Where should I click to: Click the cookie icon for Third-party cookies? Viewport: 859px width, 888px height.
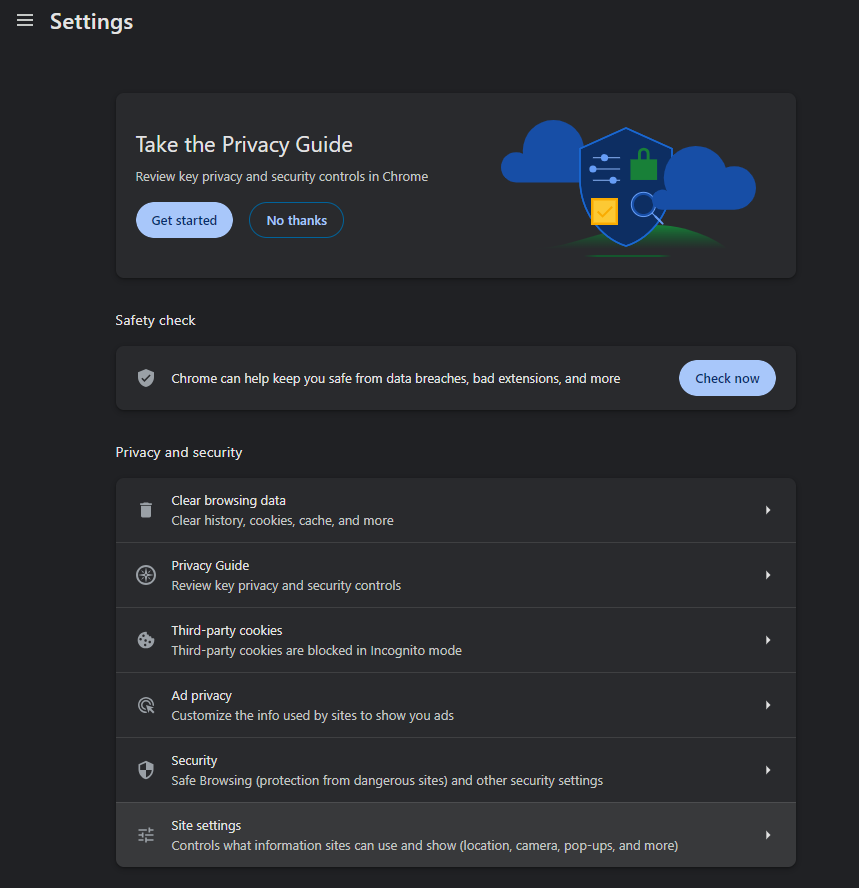[146, 640]
